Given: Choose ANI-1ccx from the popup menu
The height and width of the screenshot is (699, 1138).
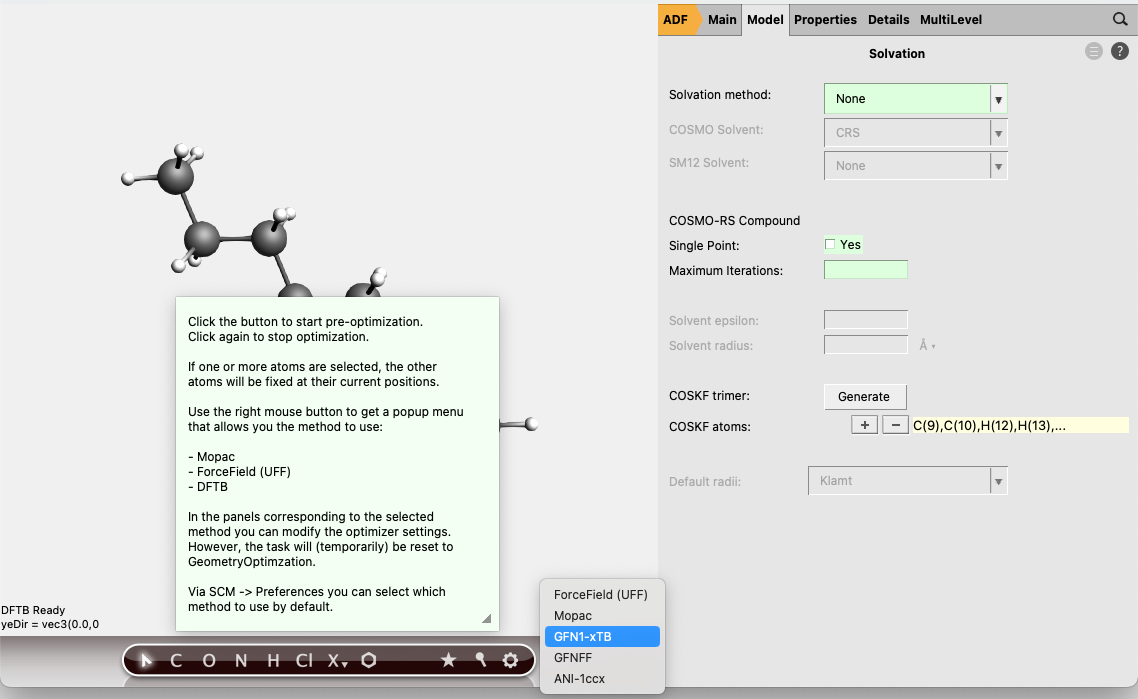Looking at the screenshot, I should [578, 679].
